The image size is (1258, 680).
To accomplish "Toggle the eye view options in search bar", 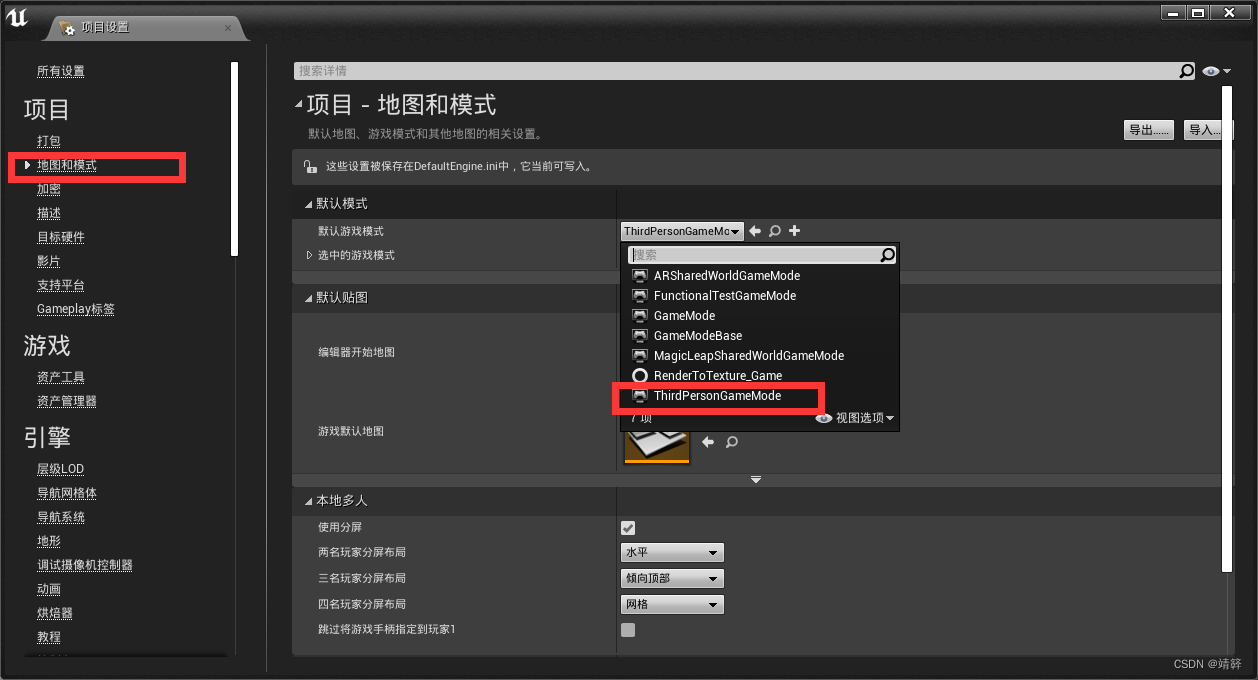I will [x=1217, y=71].
